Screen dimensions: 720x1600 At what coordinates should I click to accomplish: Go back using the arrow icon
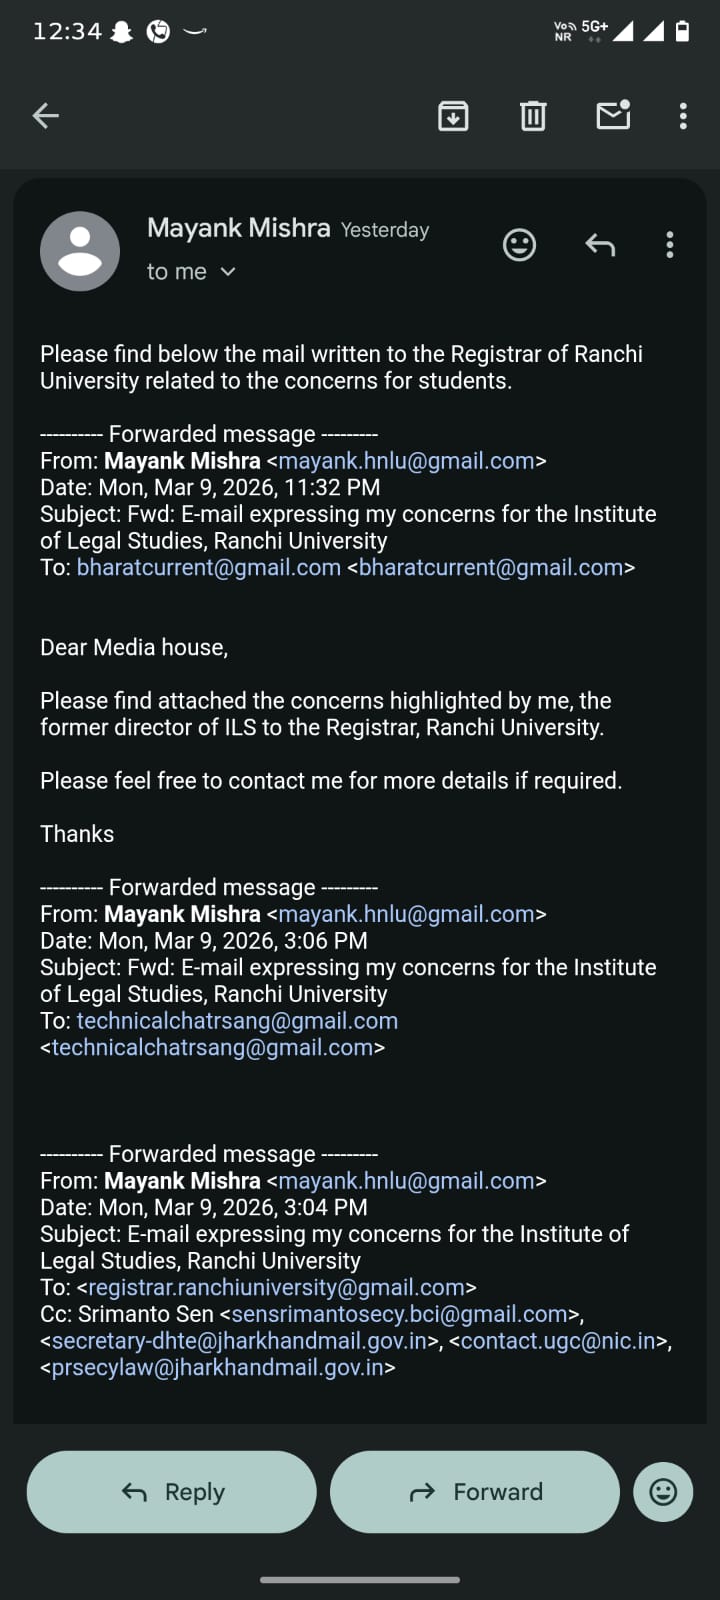46,116
